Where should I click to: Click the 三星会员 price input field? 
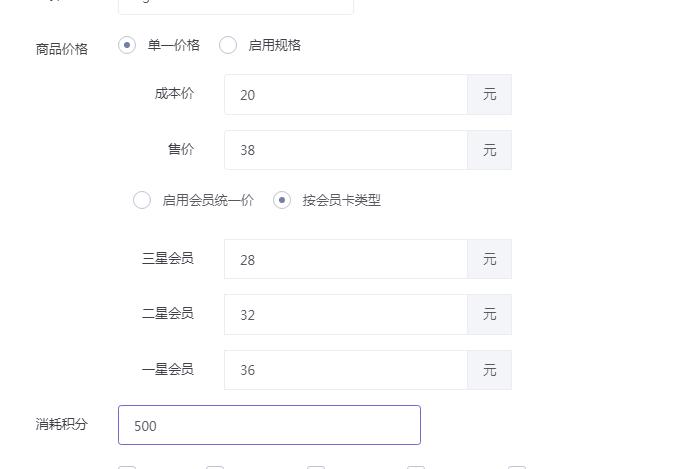point(345,260)
